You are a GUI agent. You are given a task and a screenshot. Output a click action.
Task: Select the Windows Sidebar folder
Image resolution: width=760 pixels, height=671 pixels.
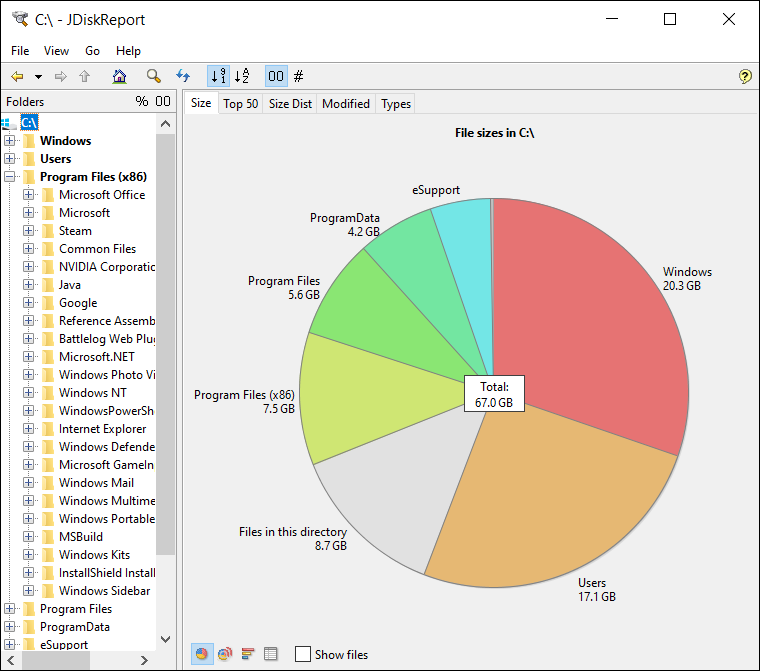point(105,591)
